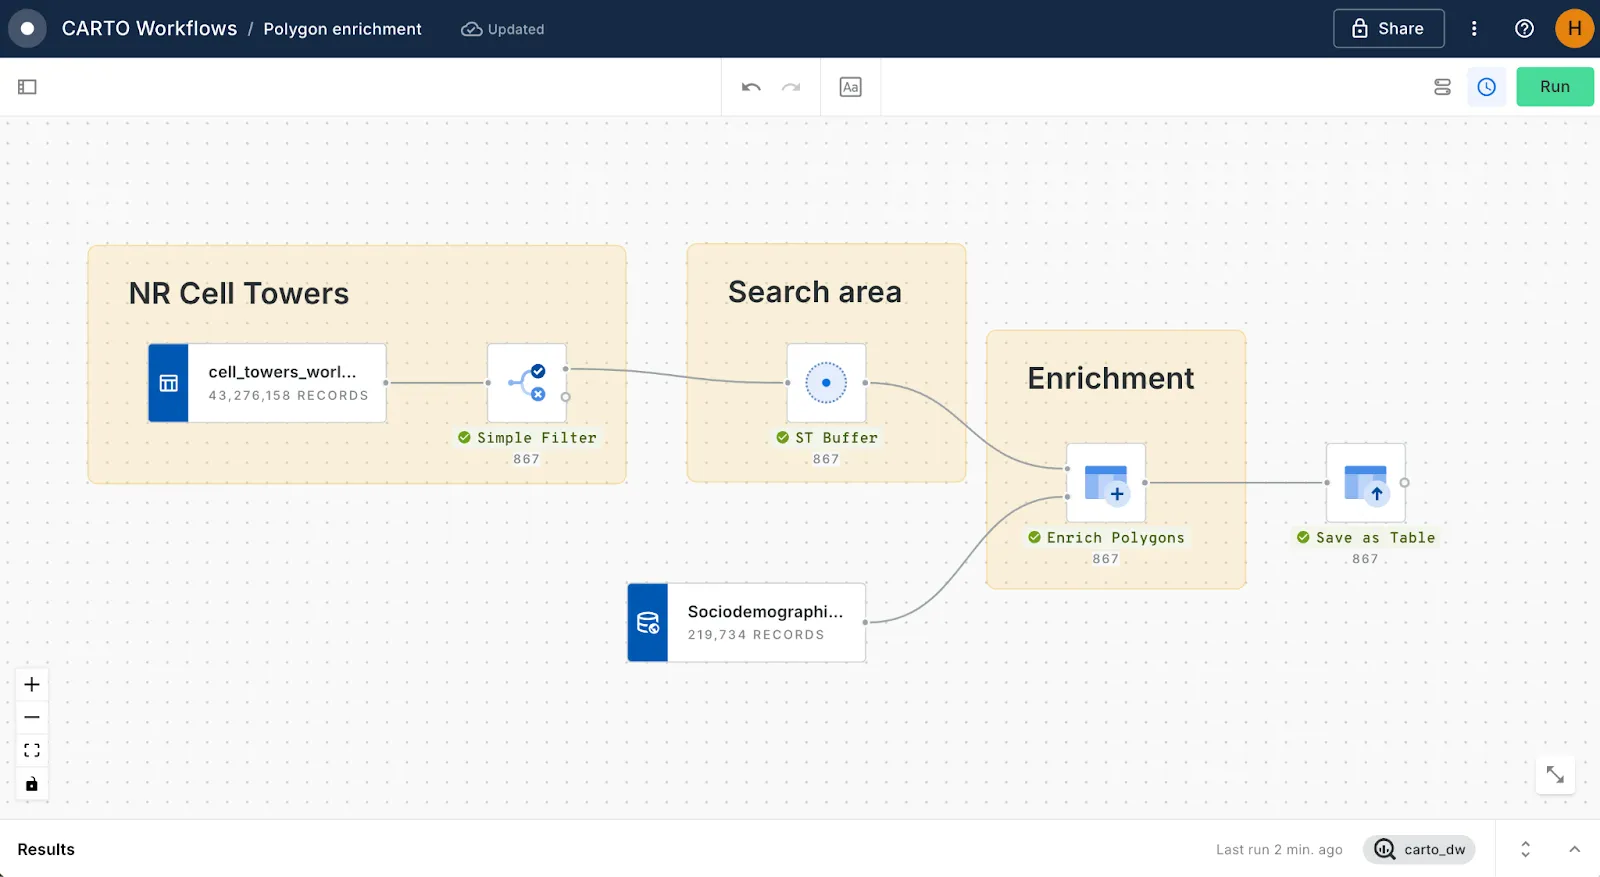The width and height of the screenshot is (1600, 877).
Task: Expand the Results panel chevron
Action: (x=1574, y=849)
